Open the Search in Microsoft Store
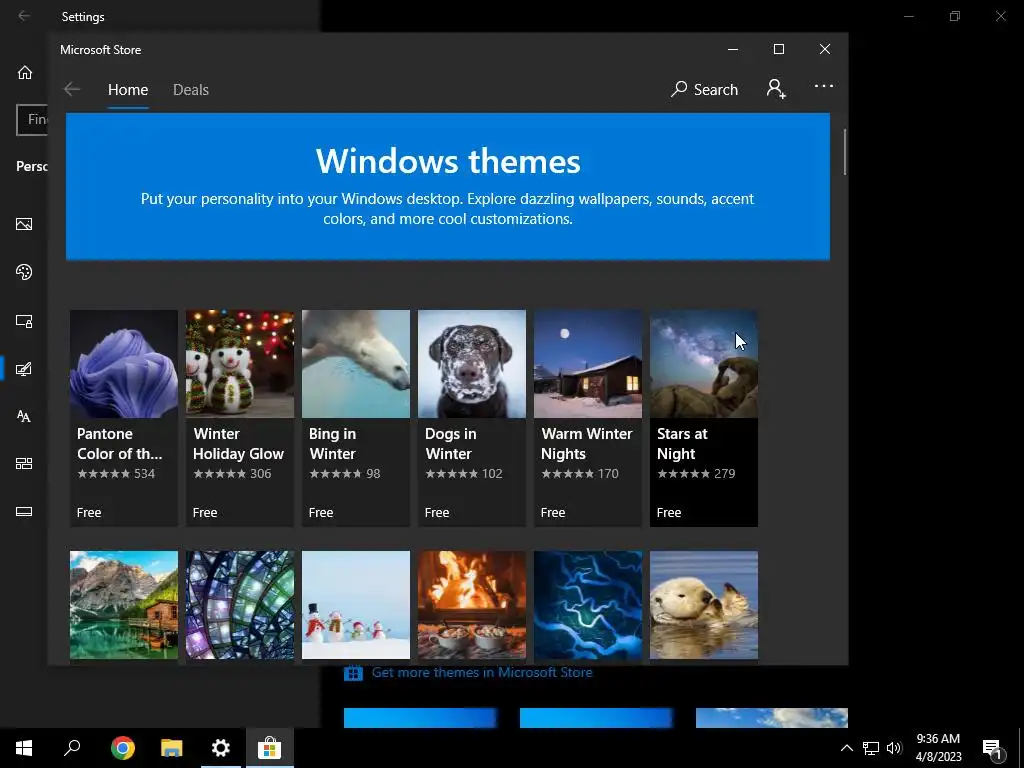 (705, 89)
